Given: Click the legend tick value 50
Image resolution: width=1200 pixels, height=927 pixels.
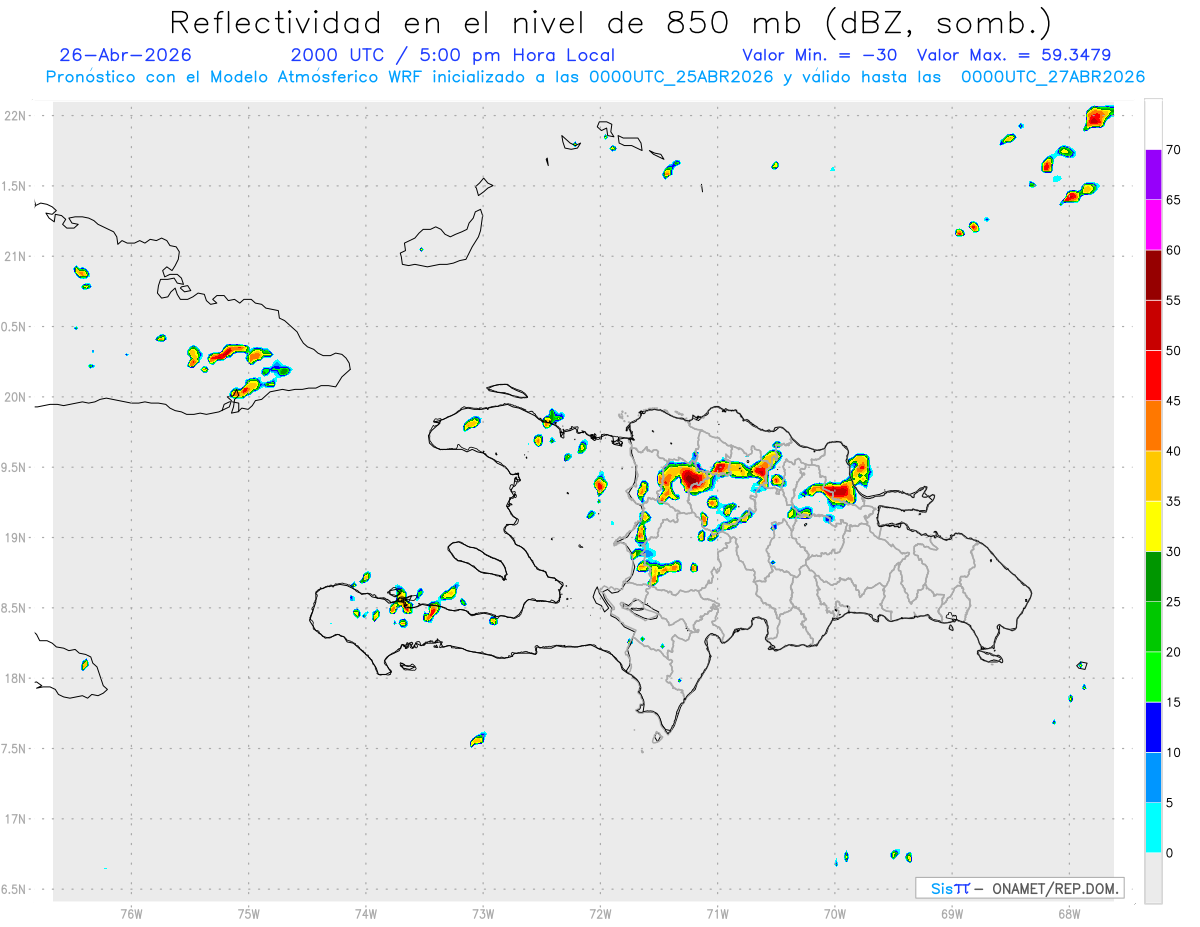Looking at the screenshot, I should coord(1173,351).
